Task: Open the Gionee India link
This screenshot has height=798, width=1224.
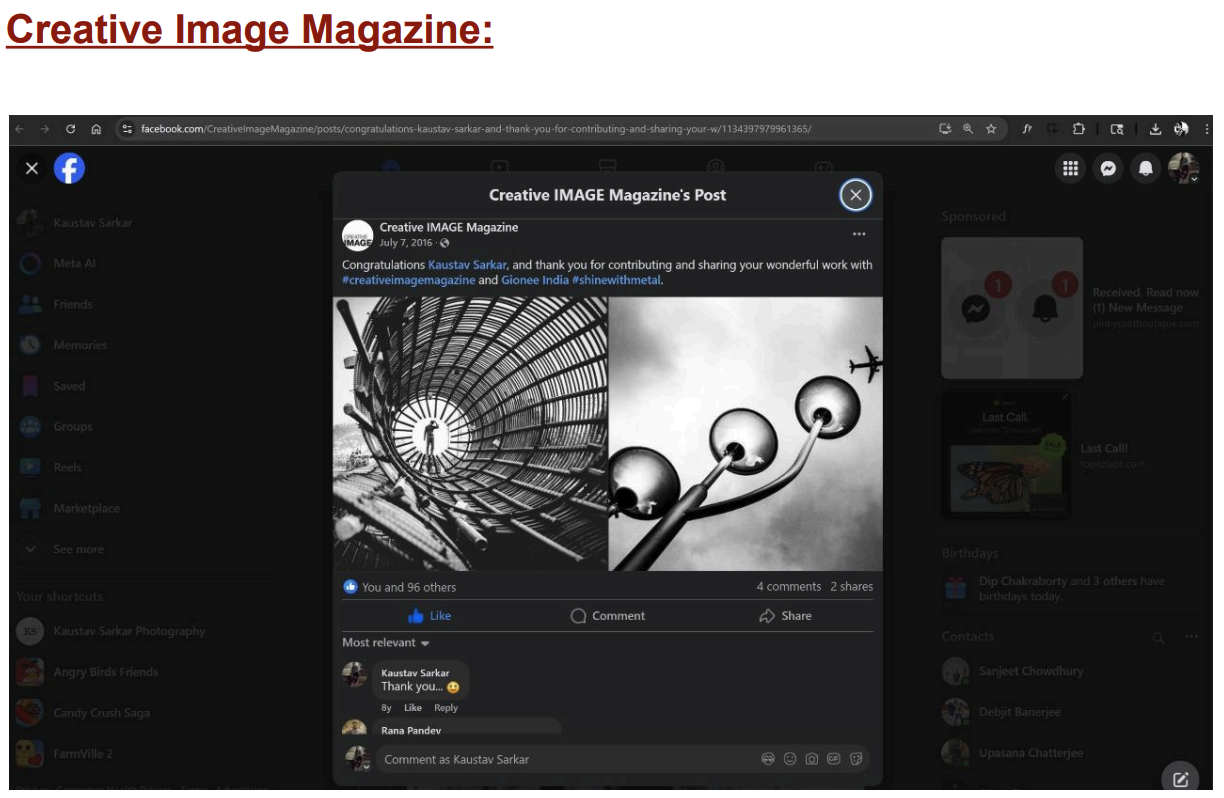Action: (x=535, y=281)
